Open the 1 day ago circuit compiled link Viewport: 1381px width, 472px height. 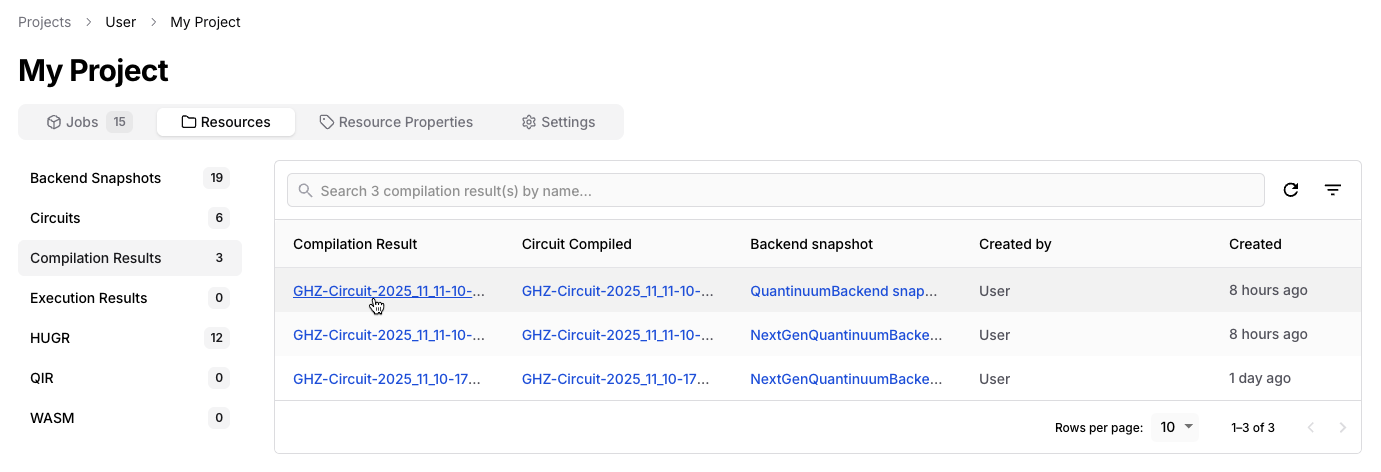(x=617, y=379)
